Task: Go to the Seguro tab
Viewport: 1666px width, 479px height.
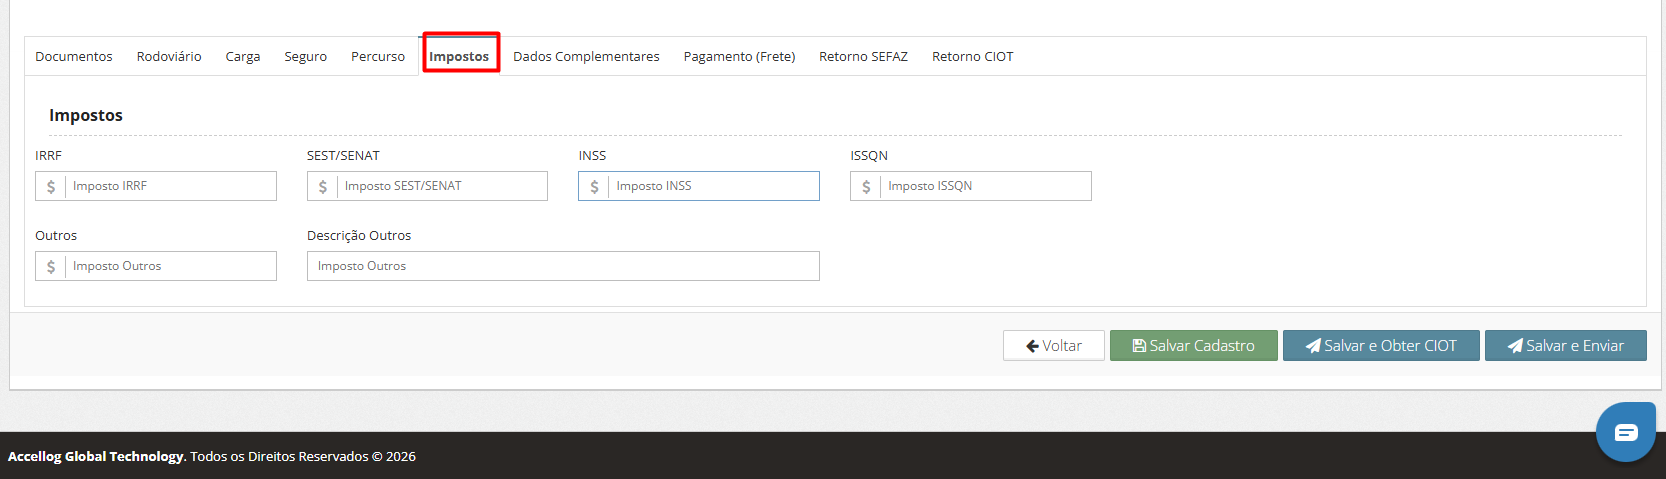Action: click(306, 56)
